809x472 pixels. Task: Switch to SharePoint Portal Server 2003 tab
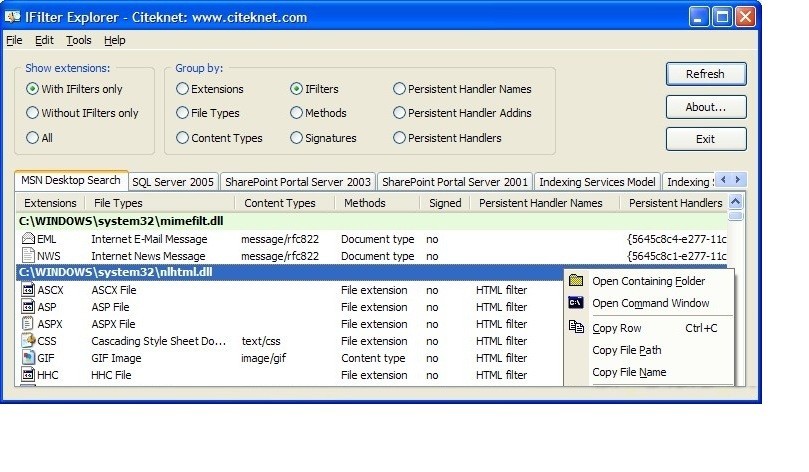pos(298,182)
